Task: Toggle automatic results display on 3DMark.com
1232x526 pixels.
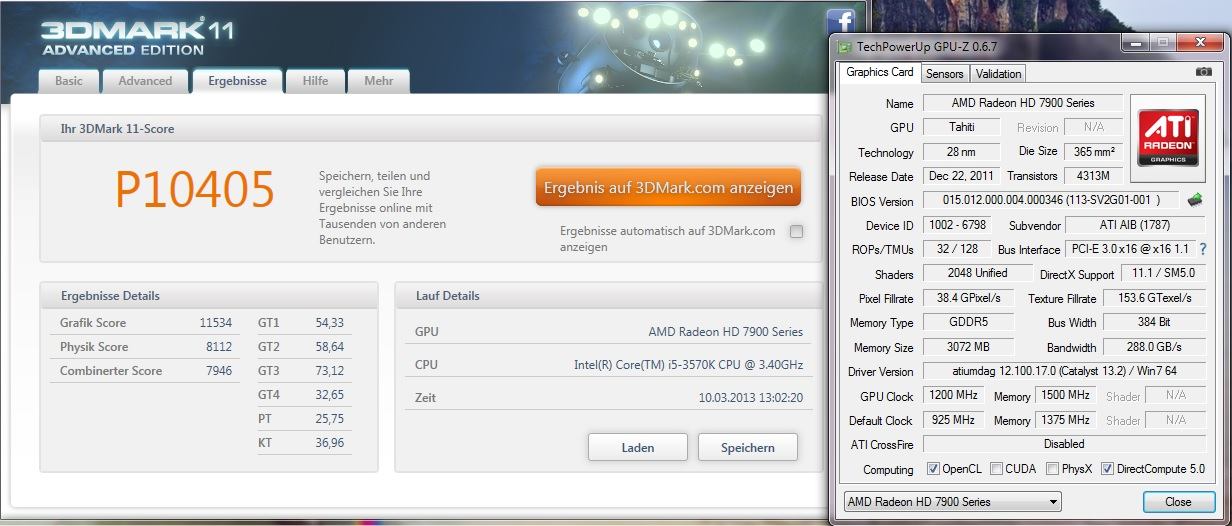Action: [796, 232]
